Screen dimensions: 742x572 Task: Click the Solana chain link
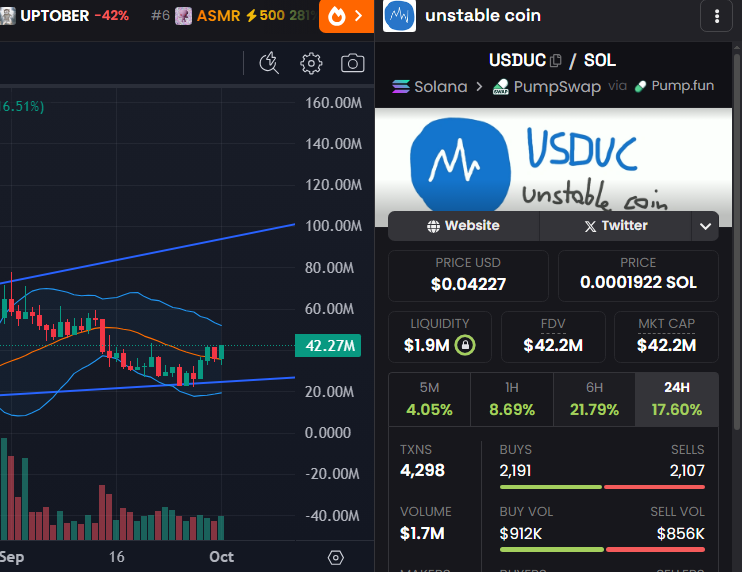tap(430, 86)
